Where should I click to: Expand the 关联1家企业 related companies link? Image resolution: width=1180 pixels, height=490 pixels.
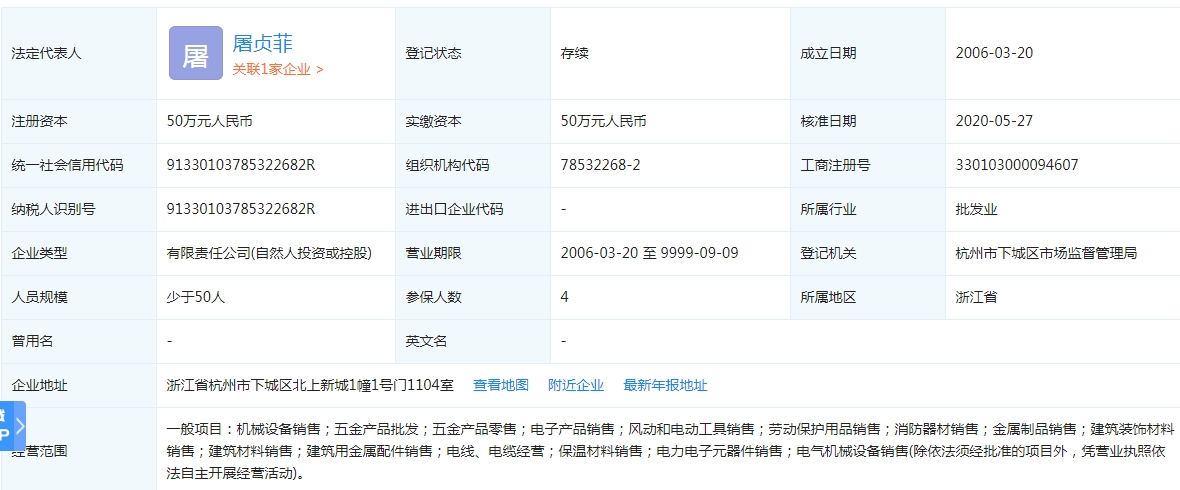tap(278, 69)
